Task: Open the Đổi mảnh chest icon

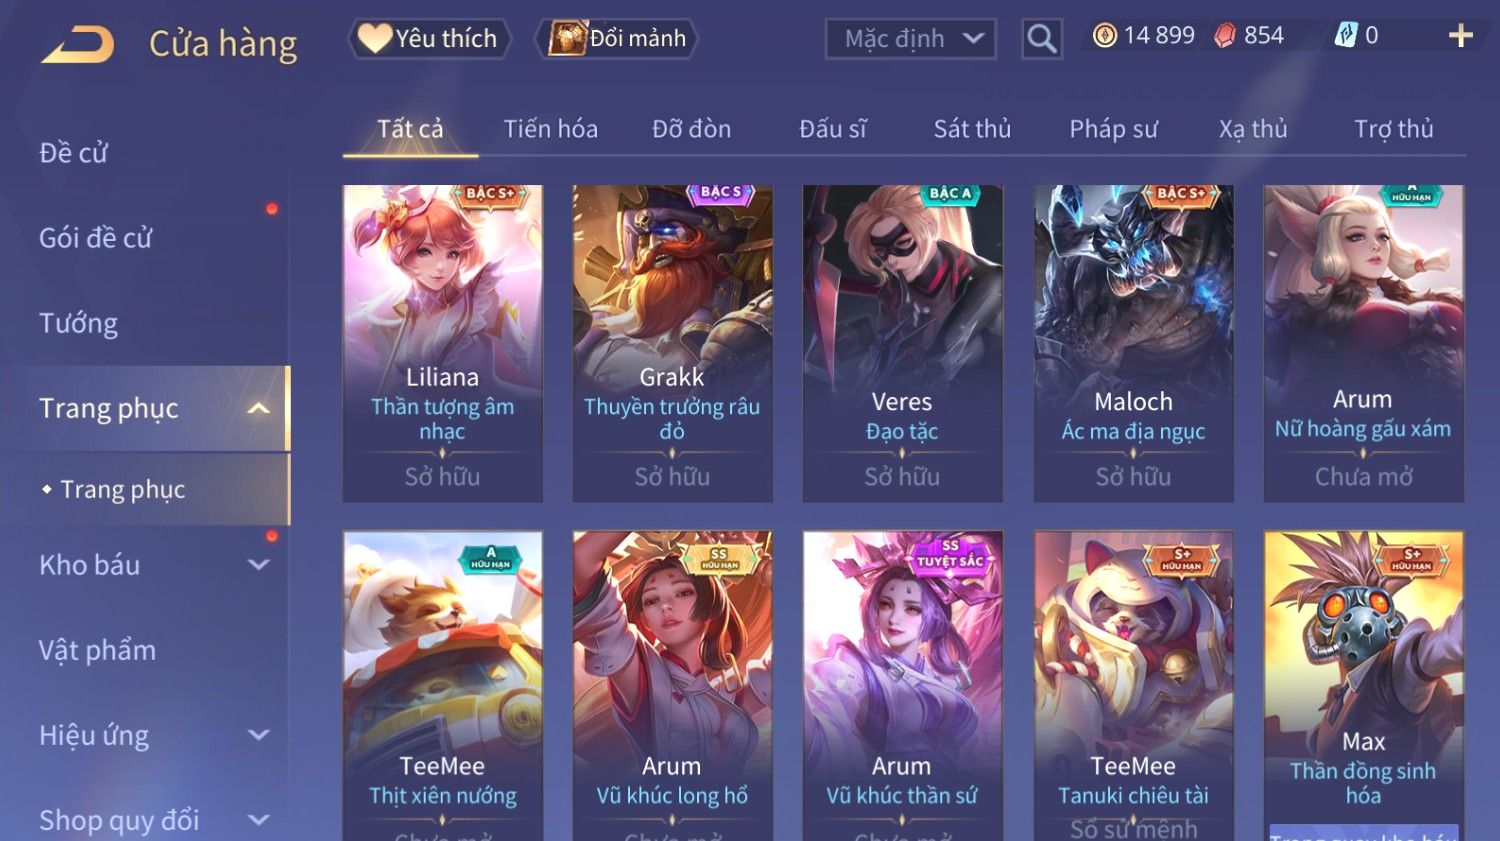Action: [566, 38]
